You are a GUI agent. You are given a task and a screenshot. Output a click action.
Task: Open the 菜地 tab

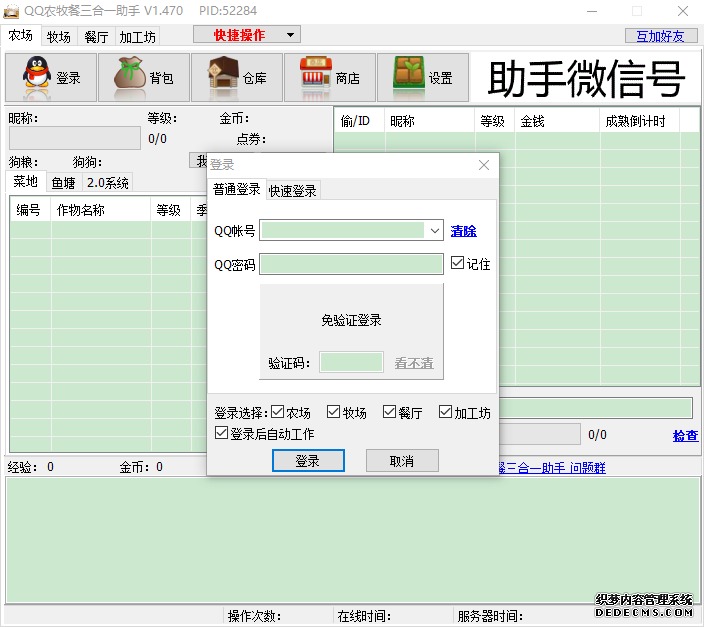26,181
